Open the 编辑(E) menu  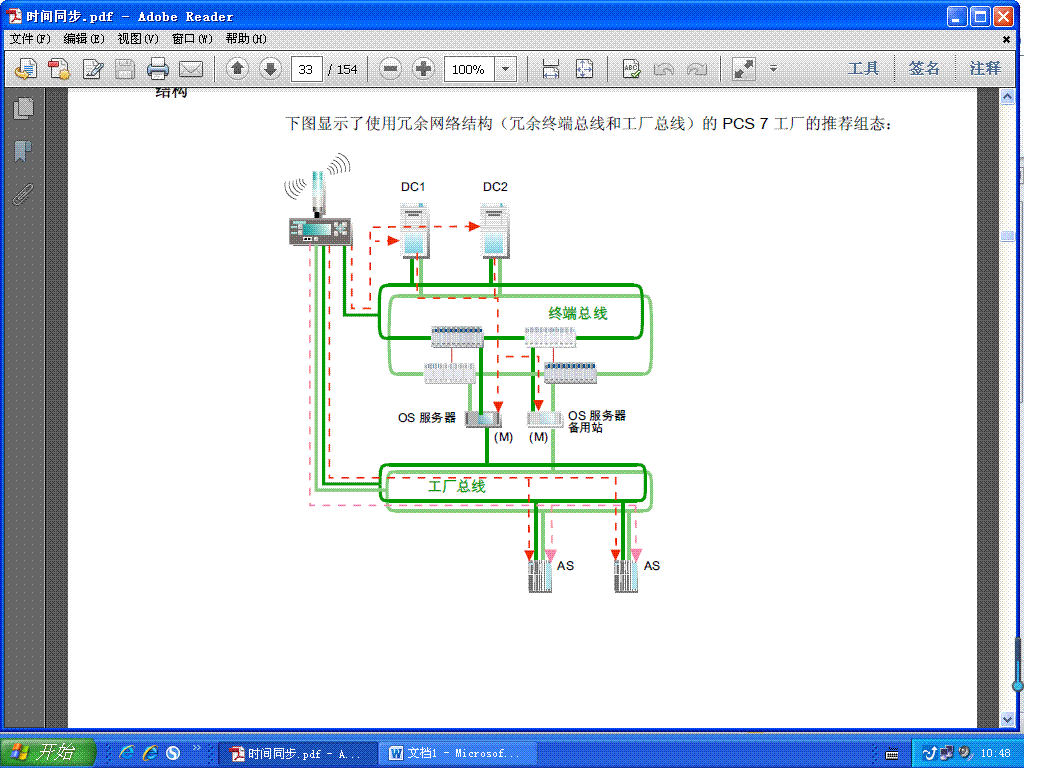[84, 39]
